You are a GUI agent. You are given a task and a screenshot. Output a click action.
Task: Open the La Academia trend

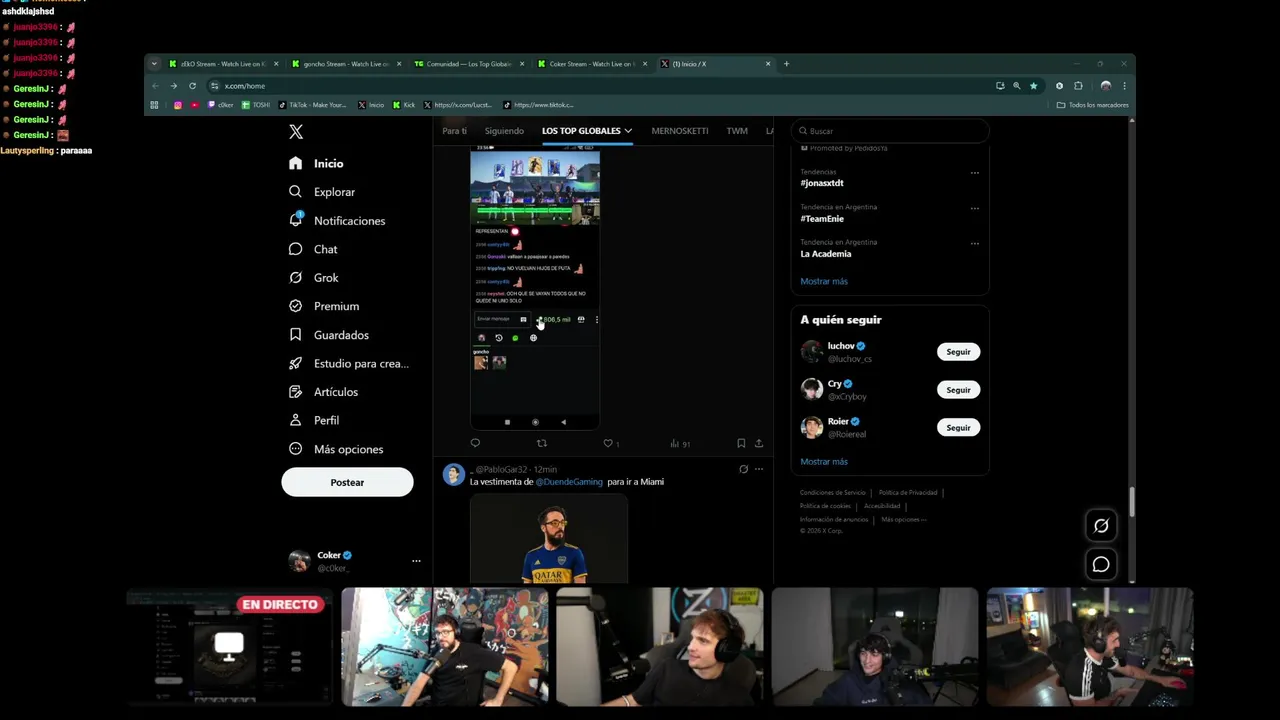pos(826,254)
